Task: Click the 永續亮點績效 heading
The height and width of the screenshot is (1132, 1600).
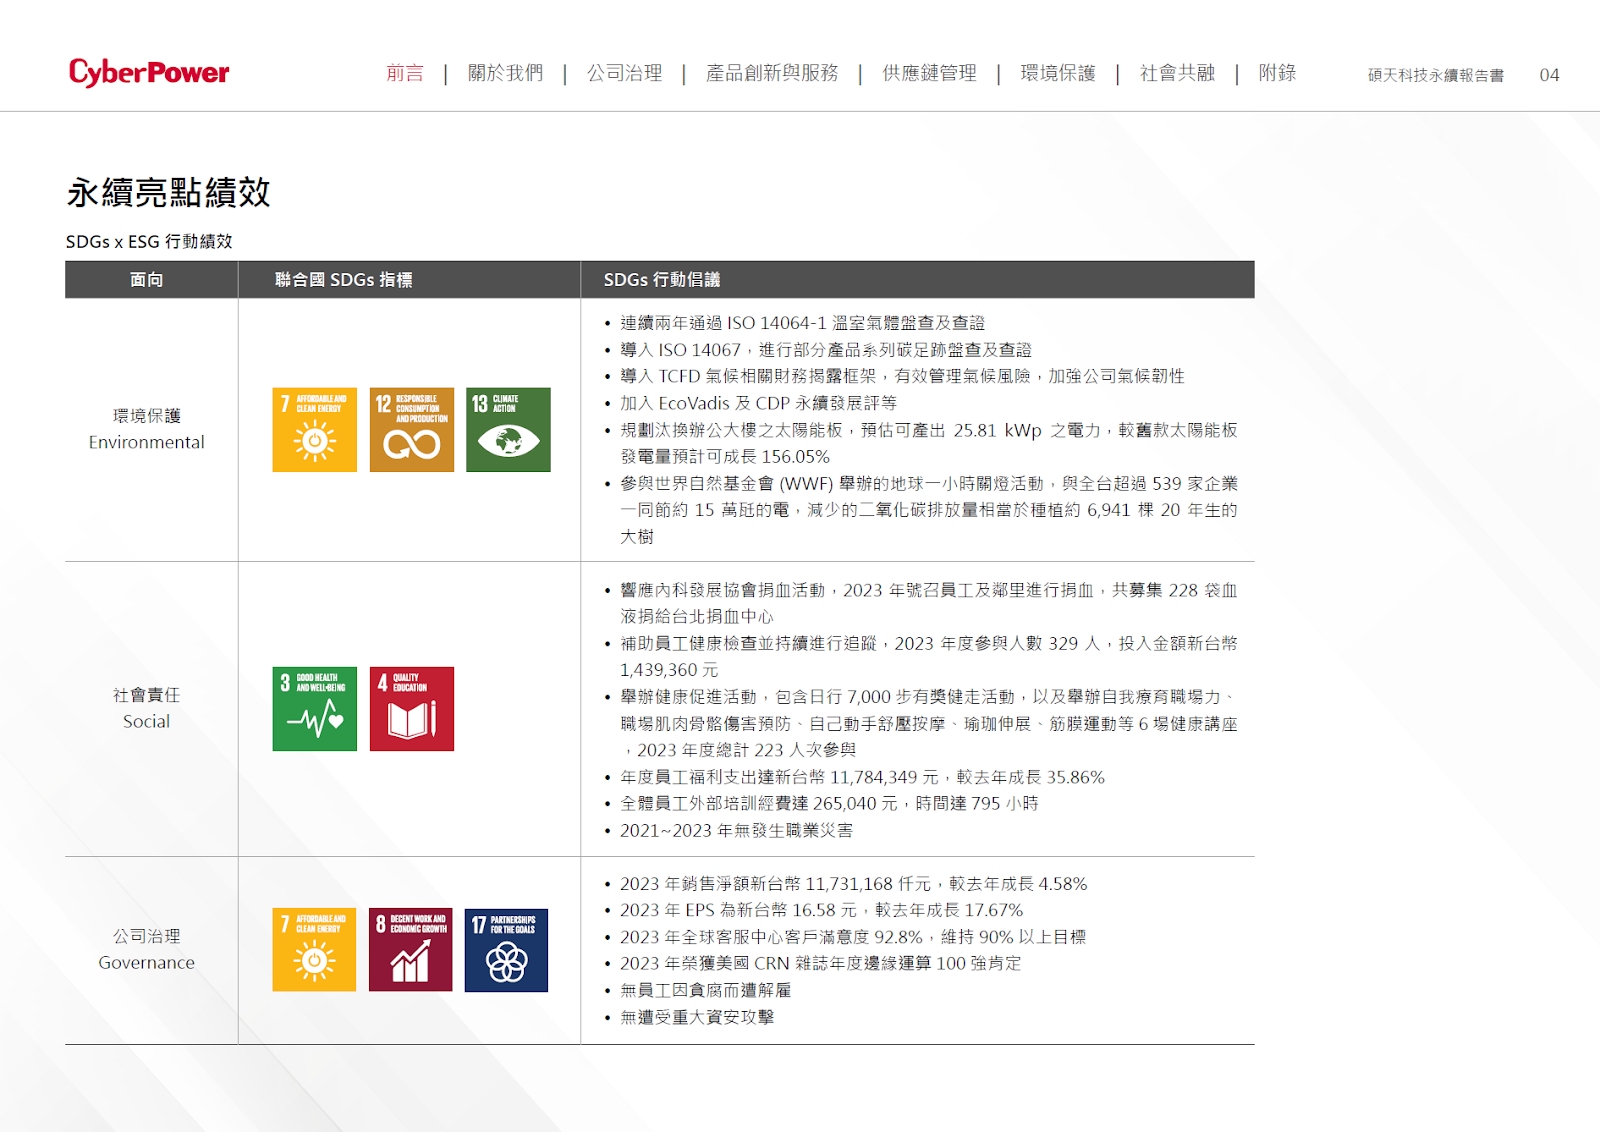Action: (x=169, y=192)
